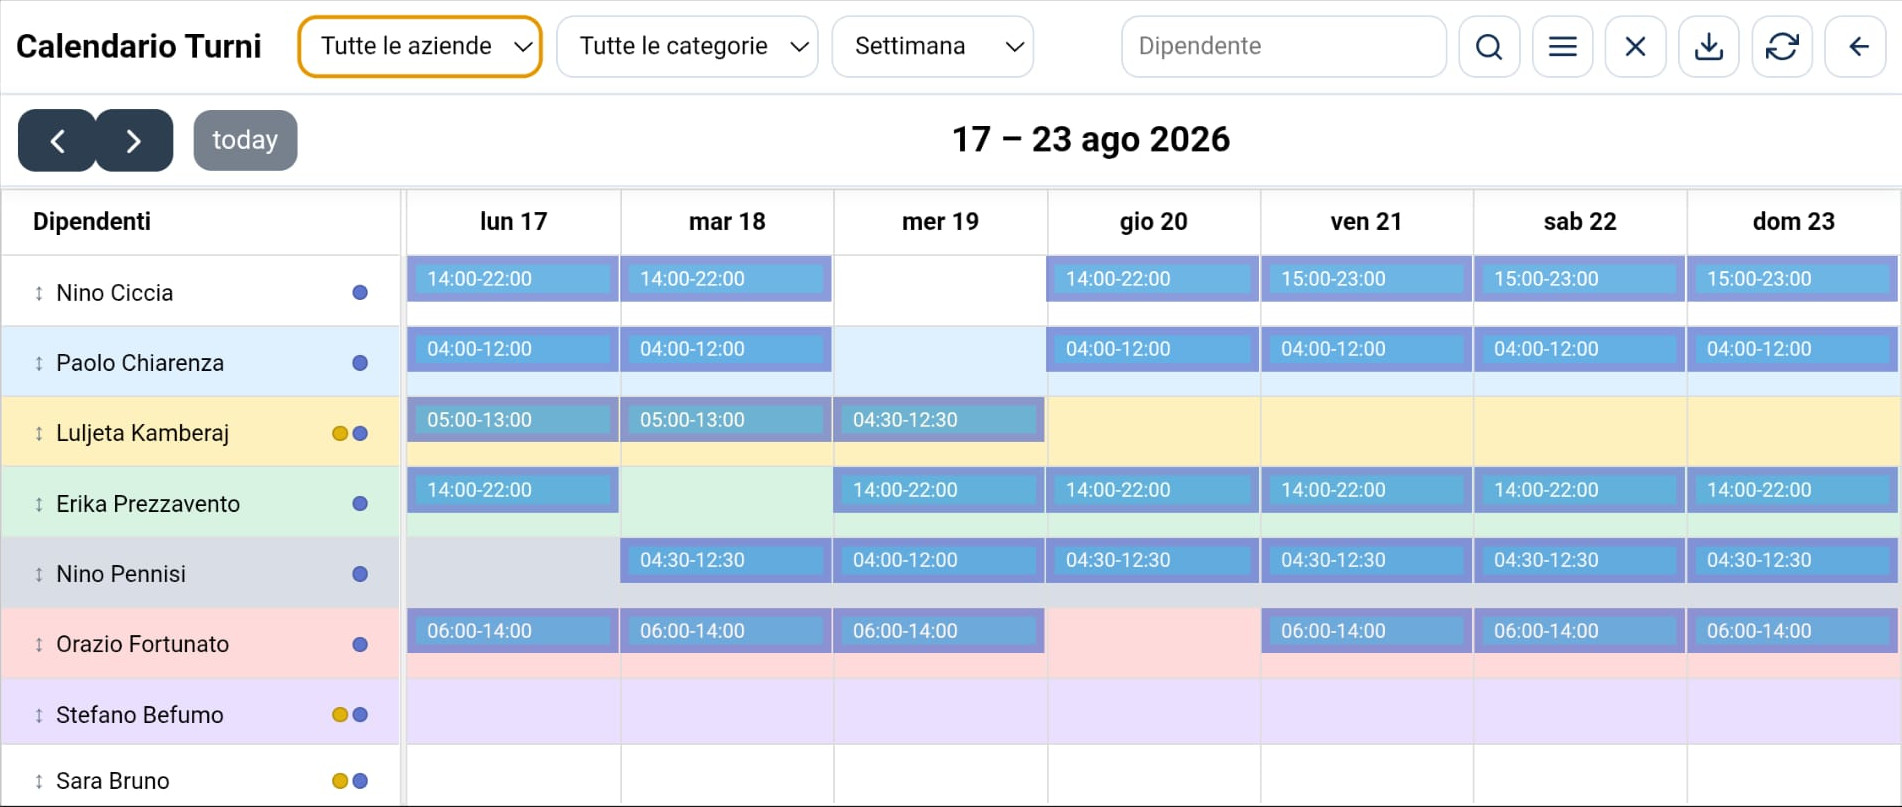Select Orazio Fortunato's 06:00-14:00 shift on ven 21

(1366, 631)
